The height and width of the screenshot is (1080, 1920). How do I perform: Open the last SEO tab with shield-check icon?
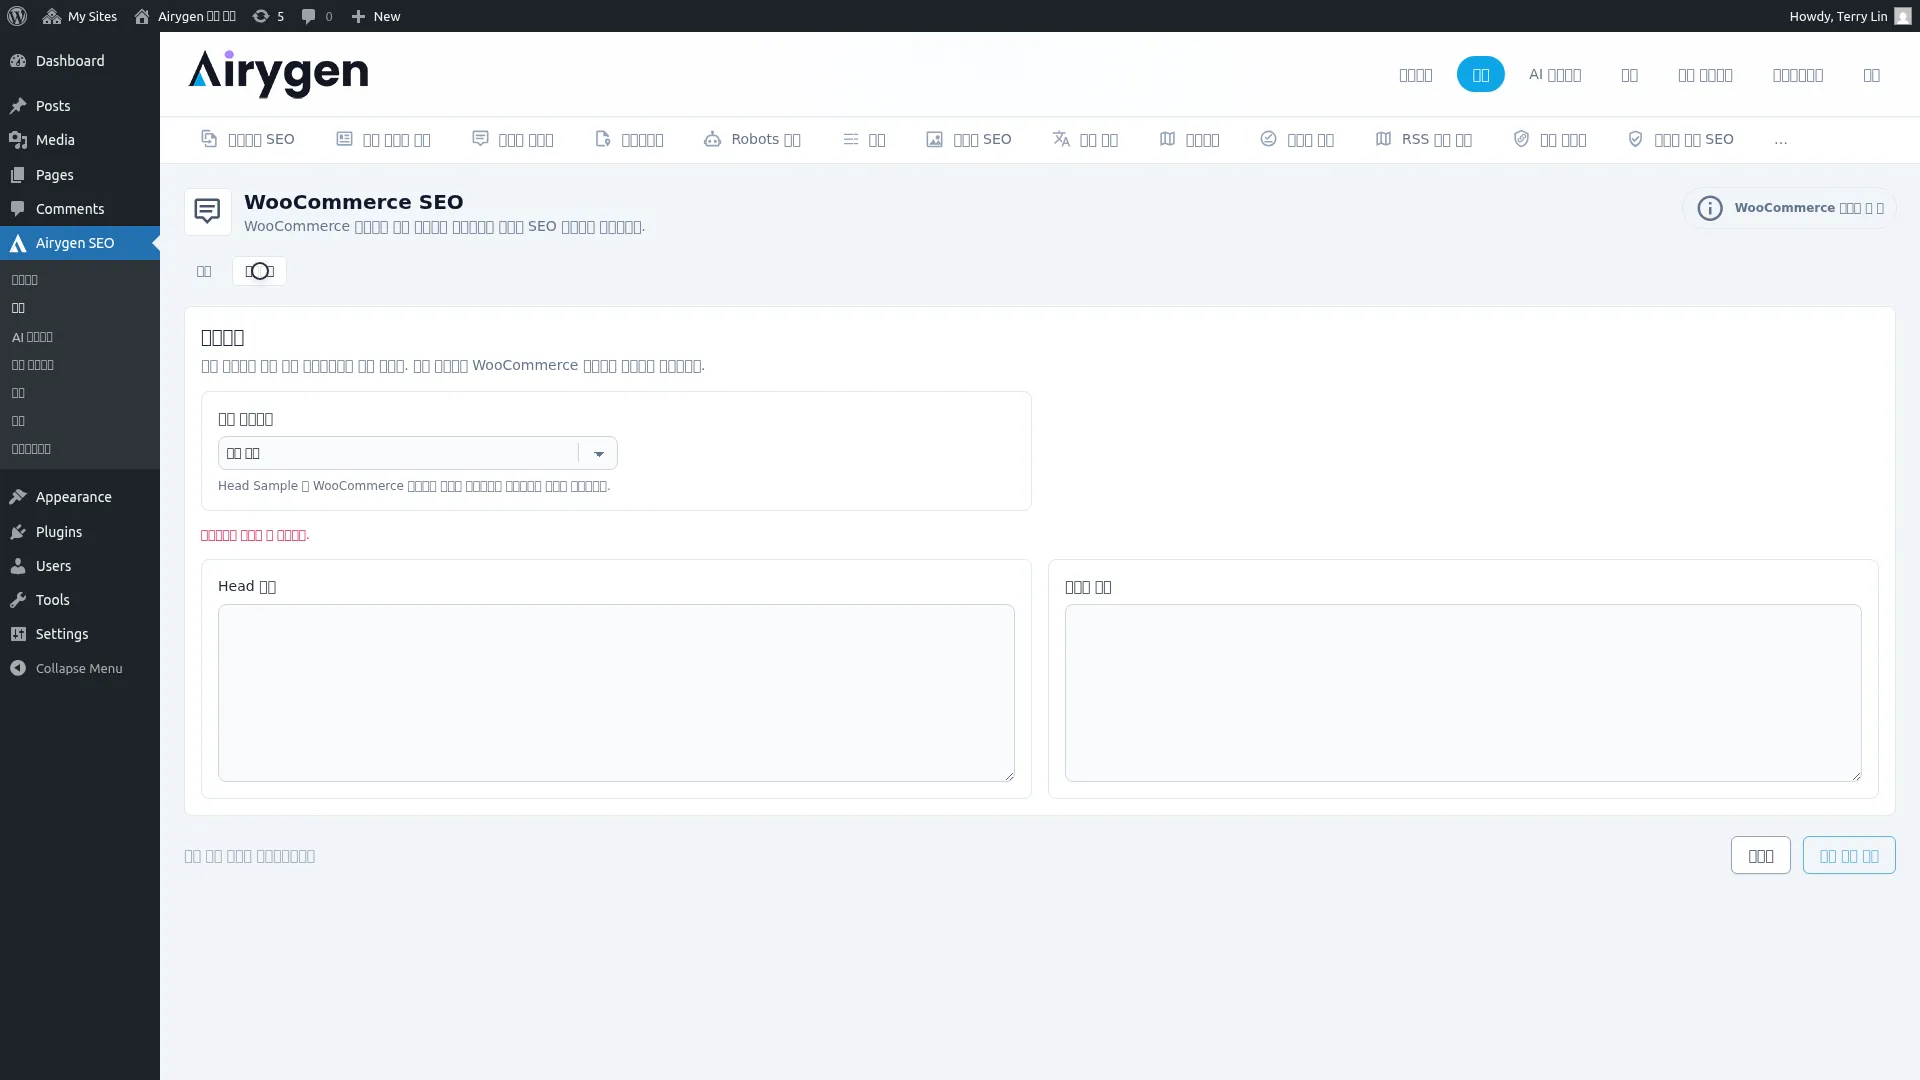click(x=1681, y=139)
